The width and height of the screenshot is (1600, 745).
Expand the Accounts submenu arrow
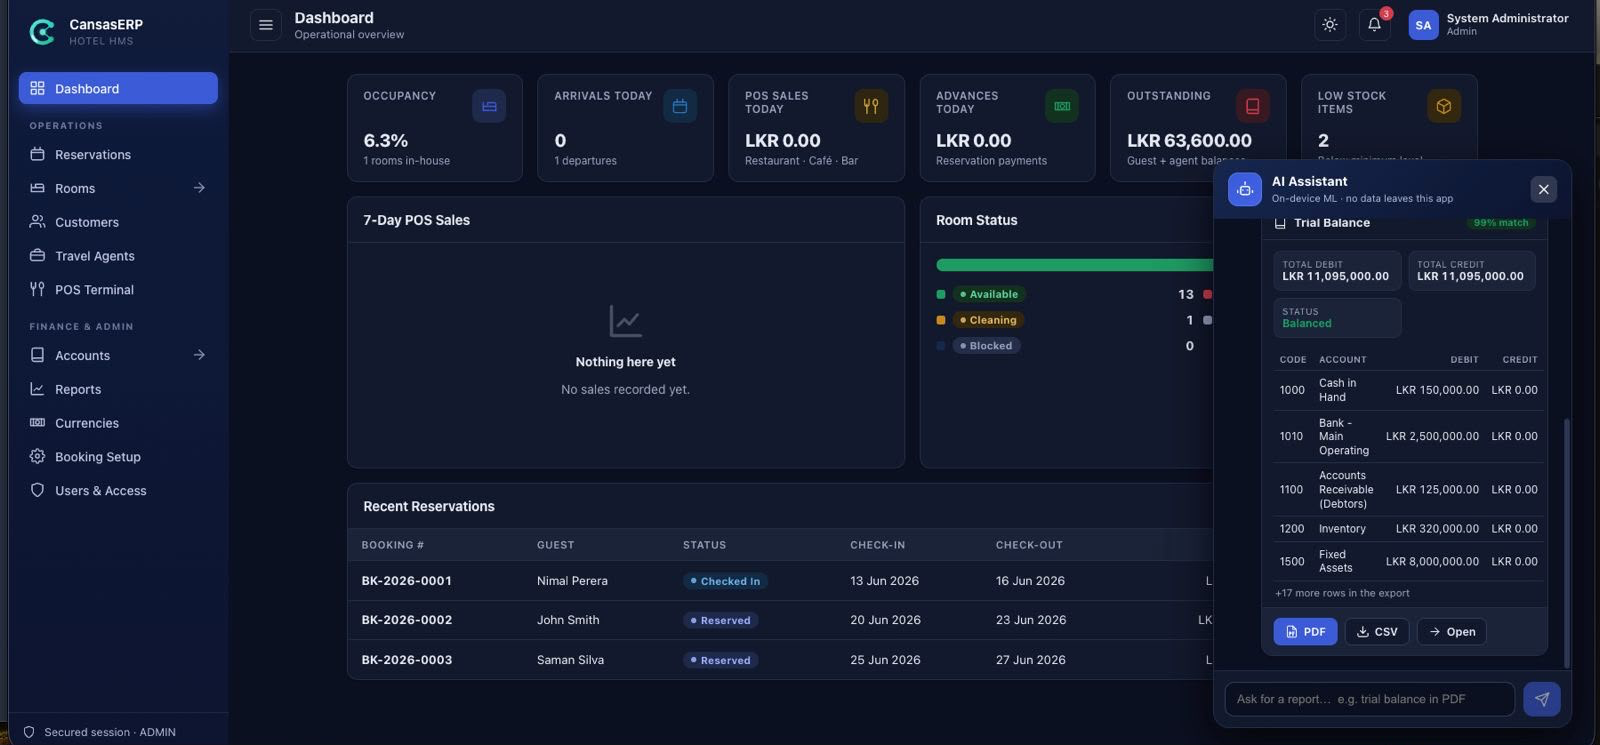point(199,355)
